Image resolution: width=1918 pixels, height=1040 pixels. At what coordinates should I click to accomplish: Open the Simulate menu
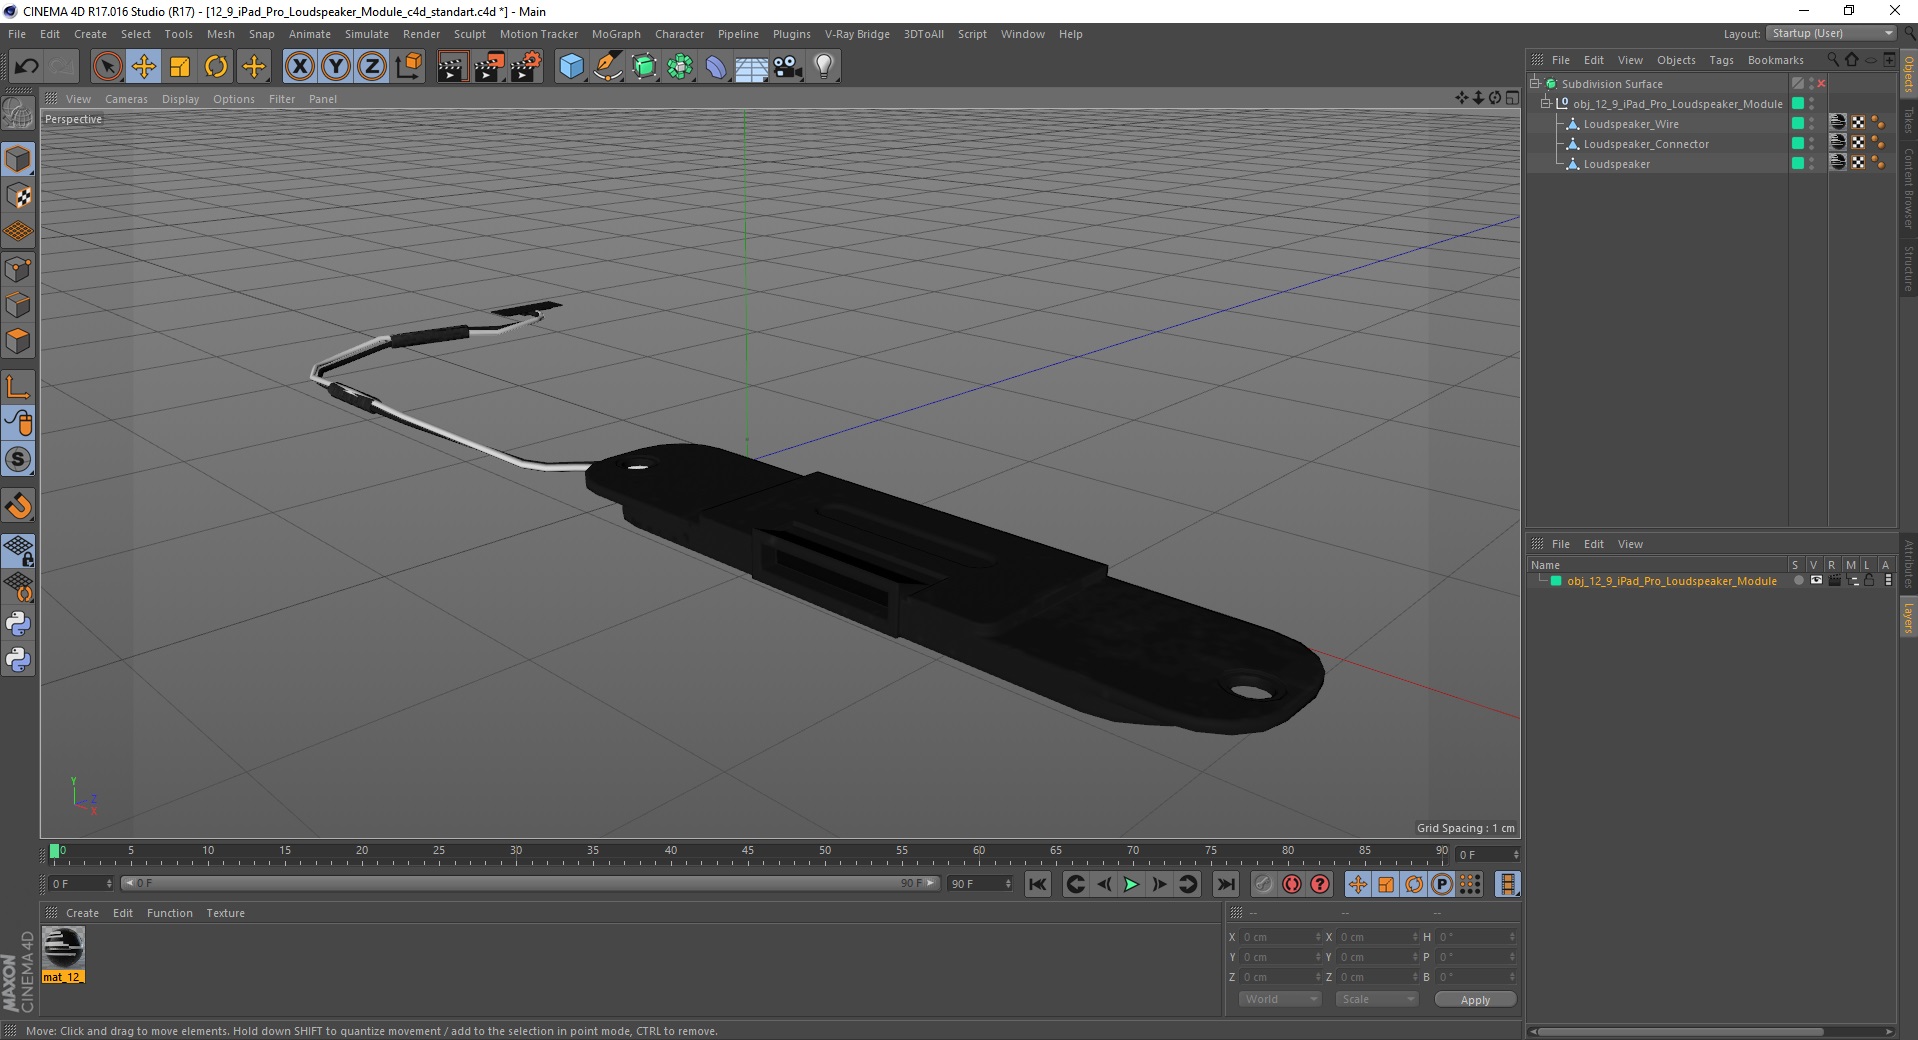tap(367, 34)
